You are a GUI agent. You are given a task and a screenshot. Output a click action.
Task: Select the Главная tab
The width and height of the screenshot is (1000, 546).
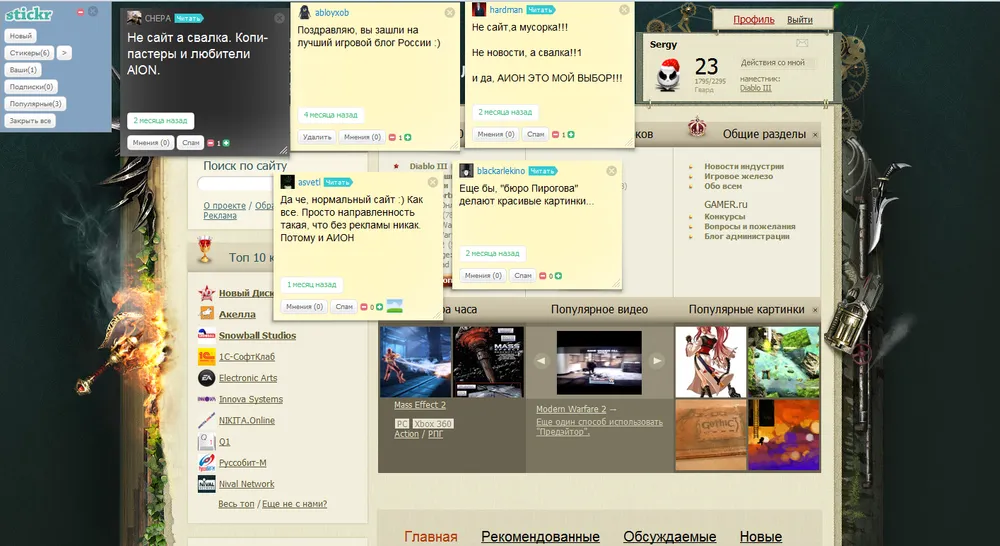430,536
